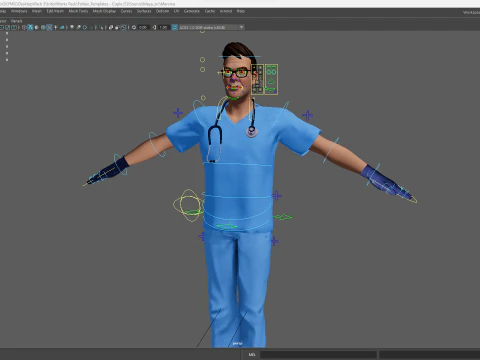Open the Deform menu
This screenshot has width=480, height=360.
tap(162, 11)
